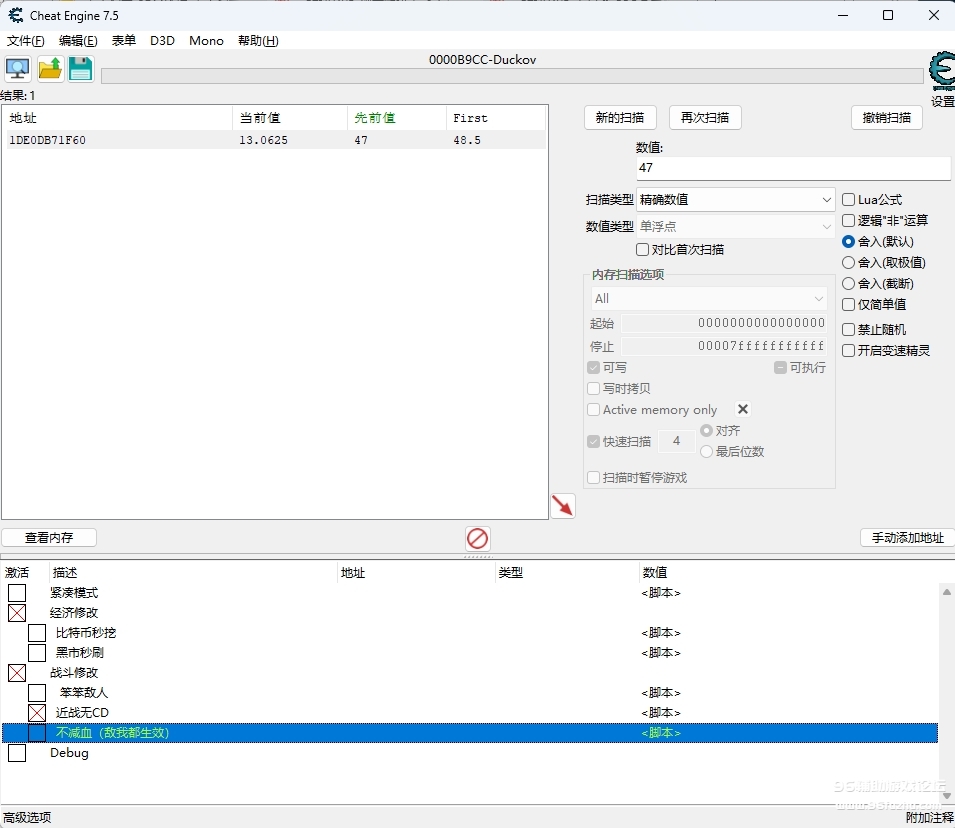This screenshot has width=955, height=828.
Task: Select the result address 1DE0DB71F60
Action: [x=48, y=140]
